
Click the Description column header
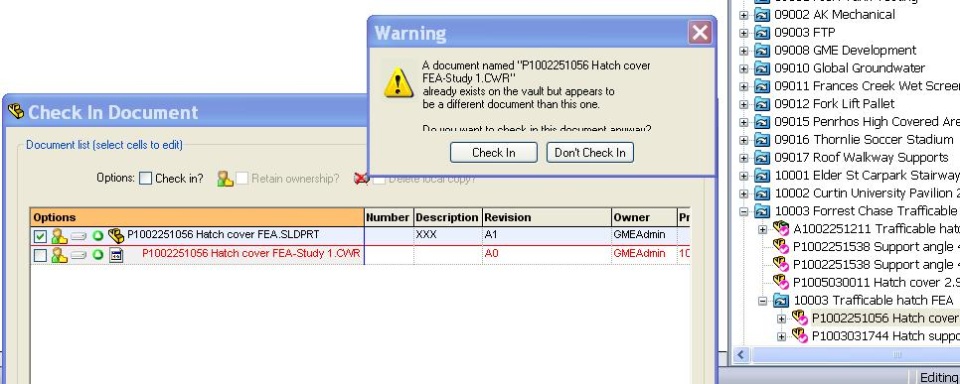tap(448, 217)
